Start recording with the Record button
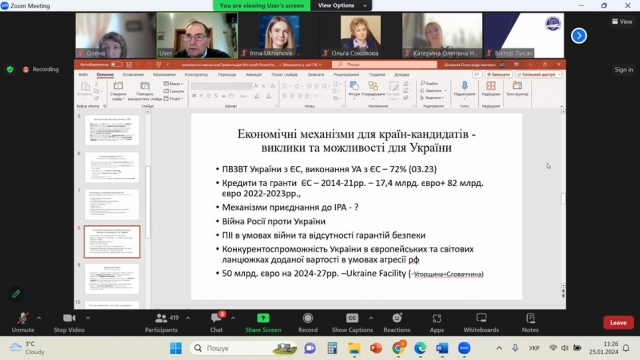This screenshot has width=640, height=360. pyautogui.click(x=308, y=322)
